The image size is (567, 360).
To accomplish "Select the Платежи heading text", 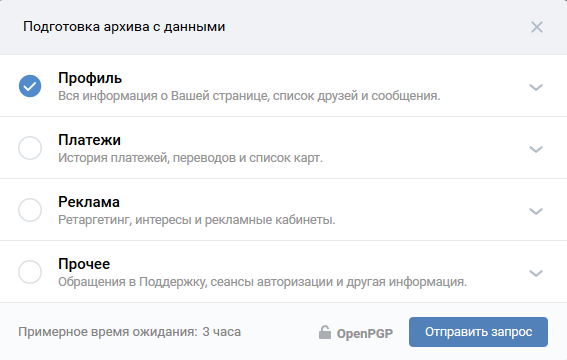I will (x=89, y=140).
